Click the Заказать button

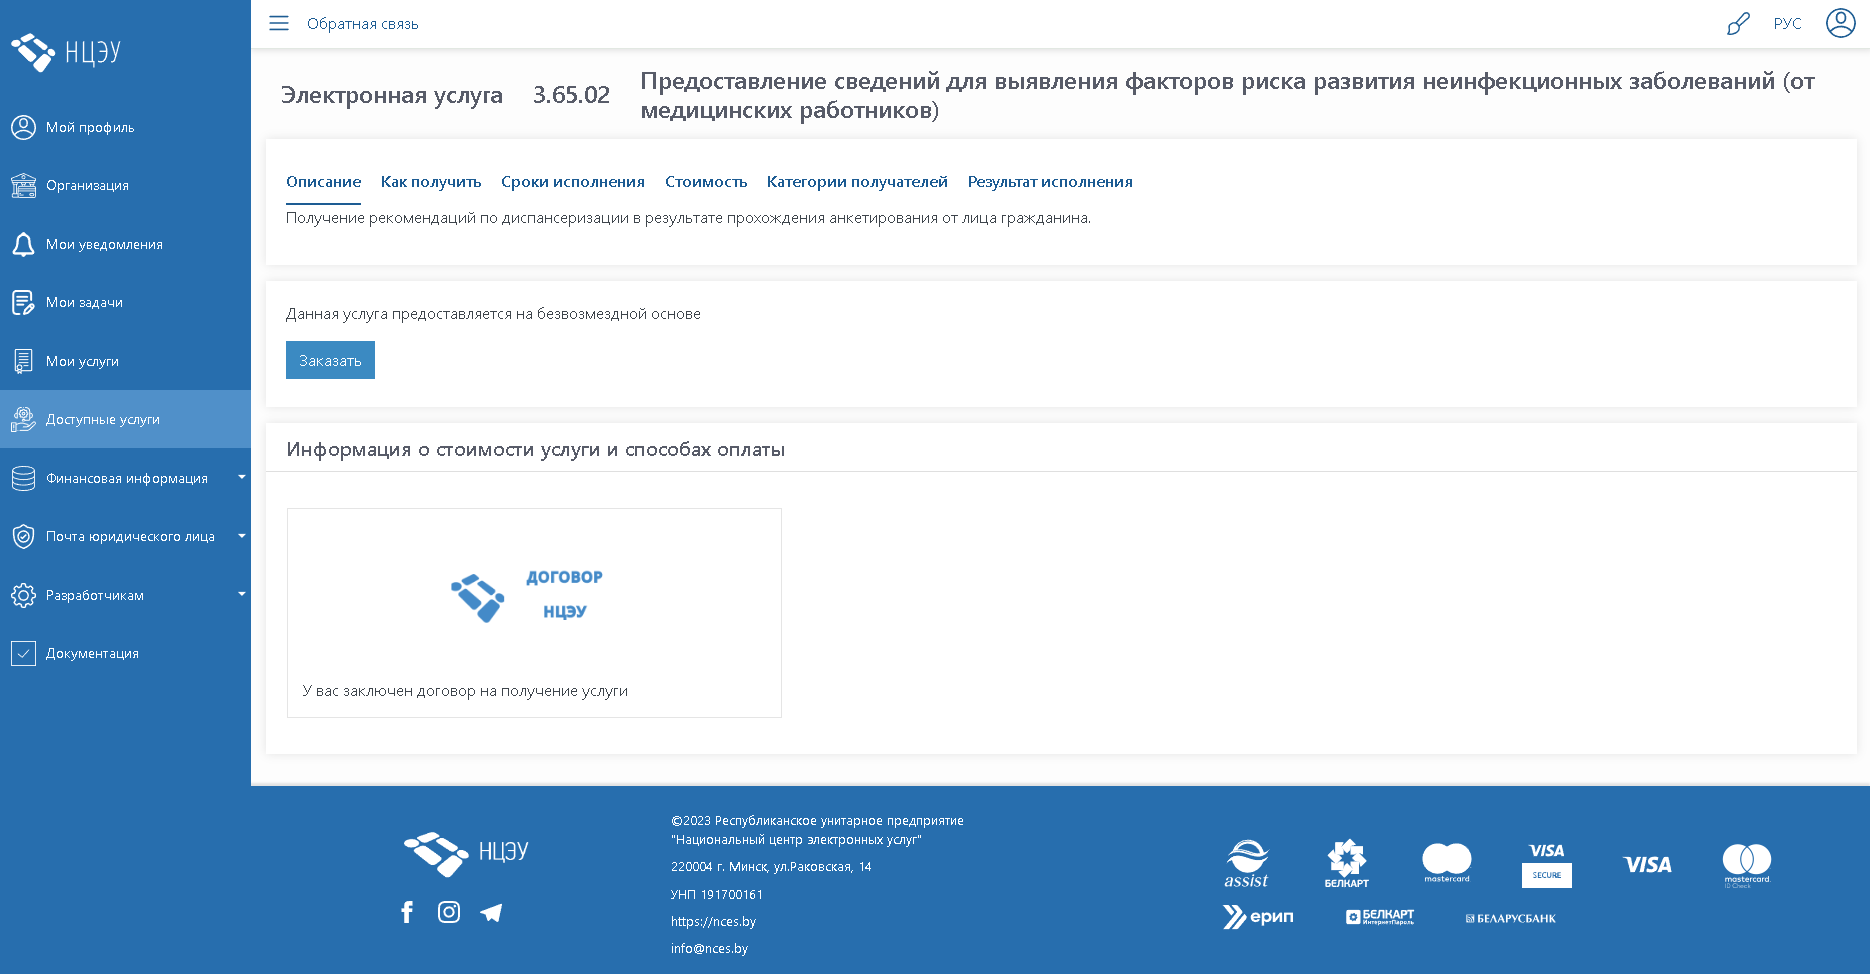(x=330, y=360)
